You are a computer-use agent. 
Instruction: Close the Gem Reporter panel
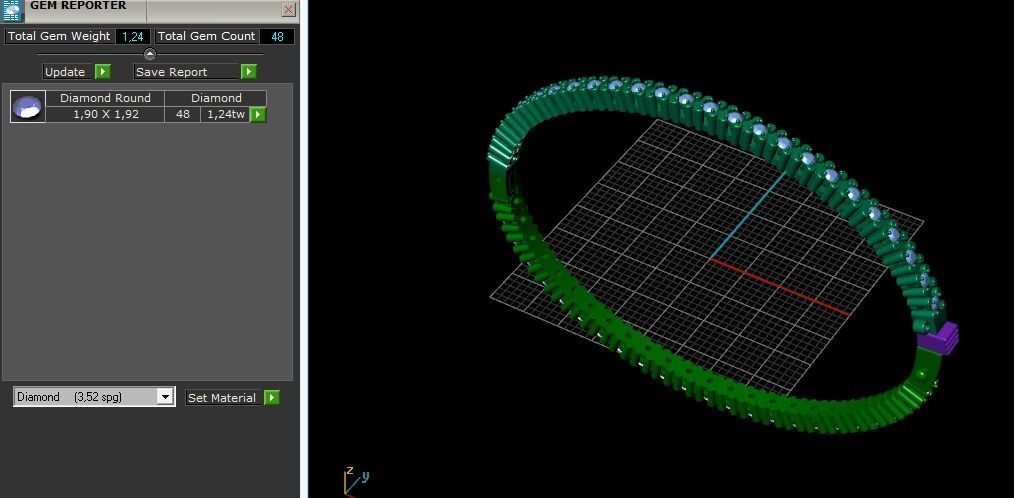(288, 10)
